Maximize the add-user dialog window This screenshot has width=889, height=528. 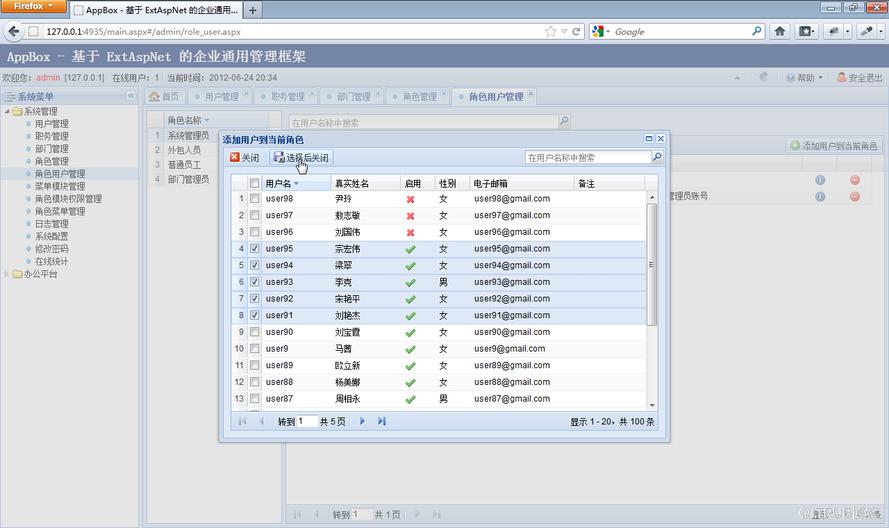point(649,138)
